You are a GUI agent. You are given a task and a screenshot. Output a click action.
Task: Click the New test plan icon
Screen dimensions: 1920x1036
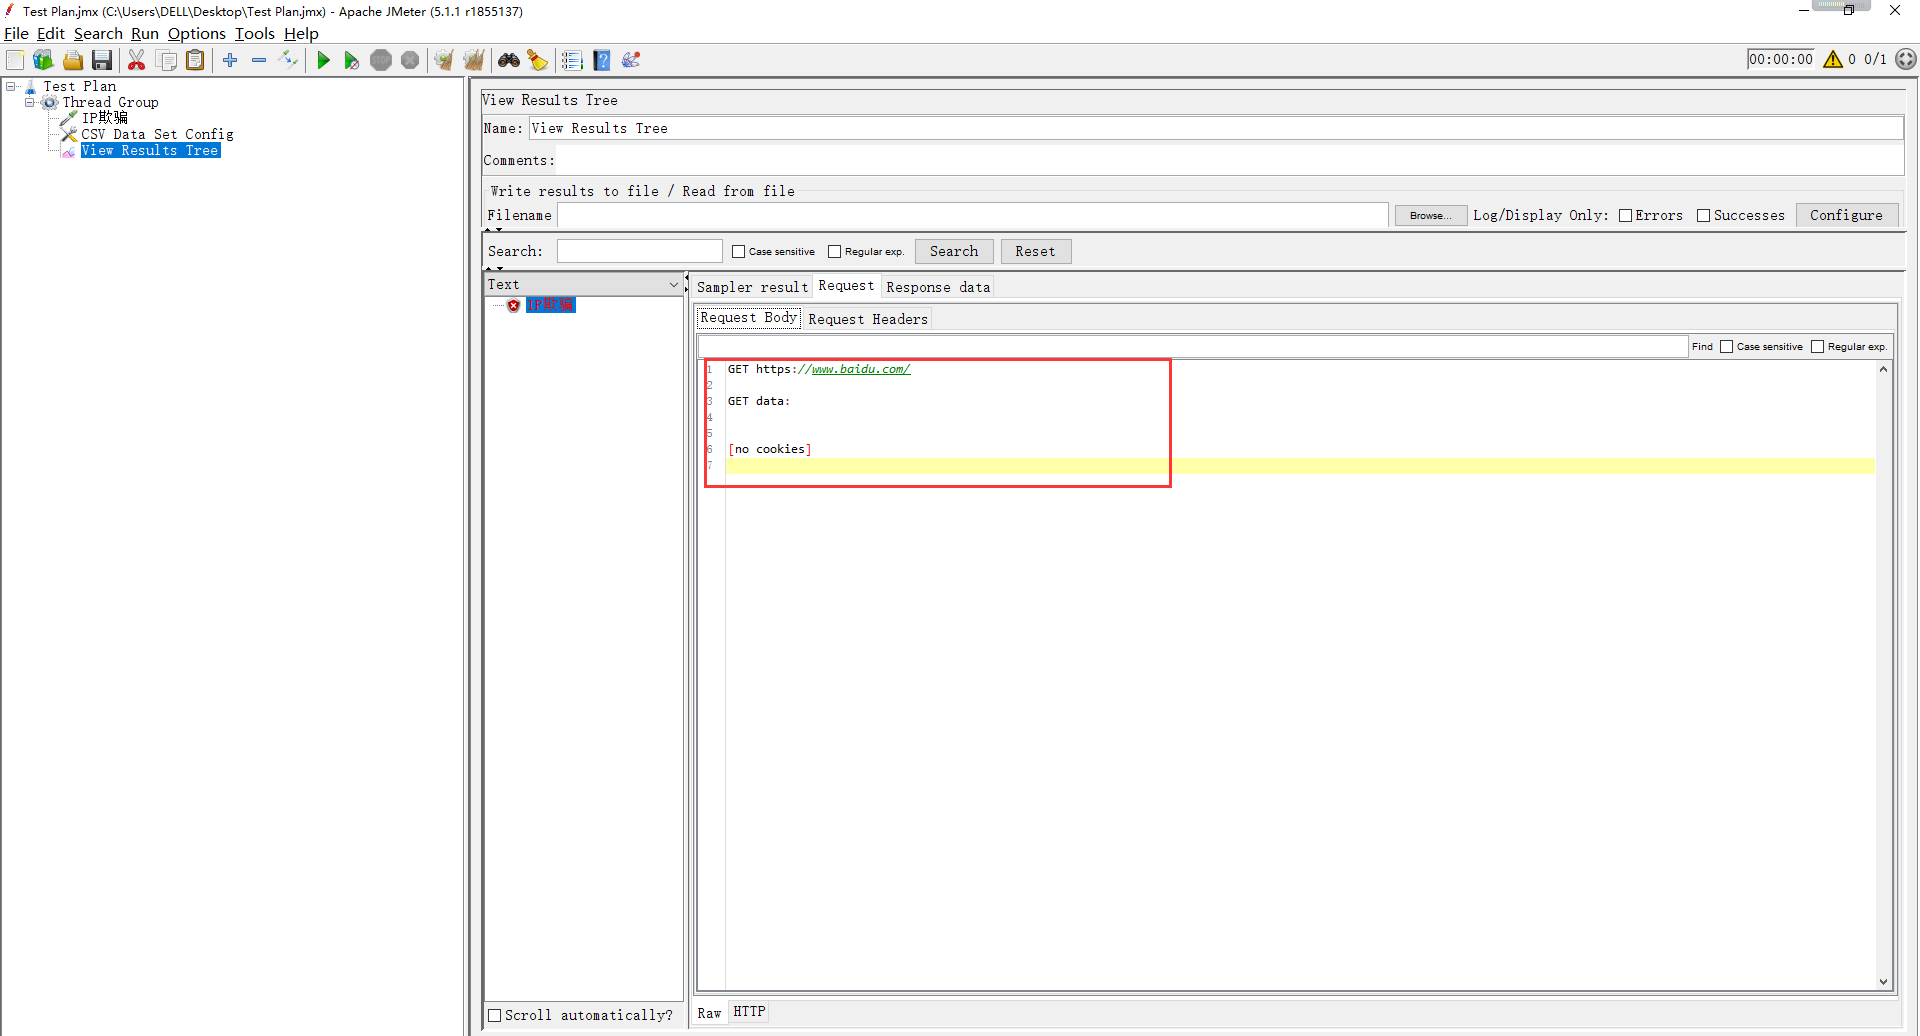tap(15, 60)
